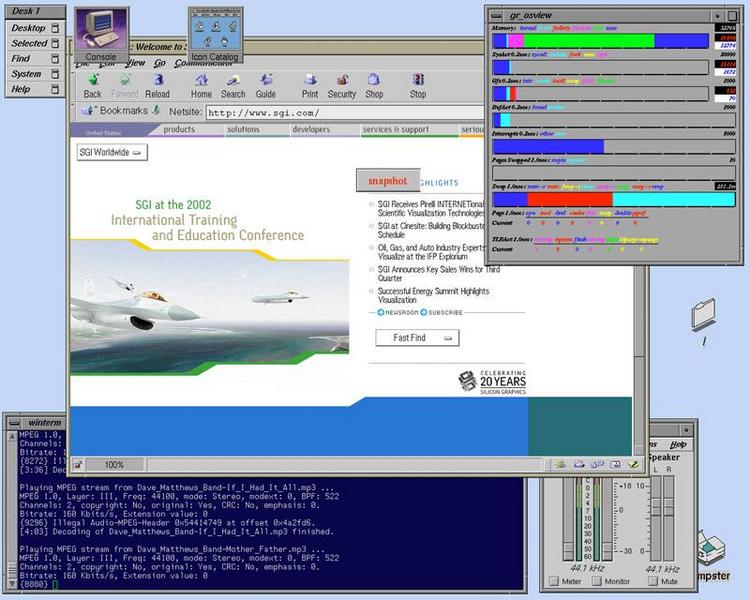
Task: Open 'SGI Announces Key Sales Wins' link
Action: pos(439,274)
